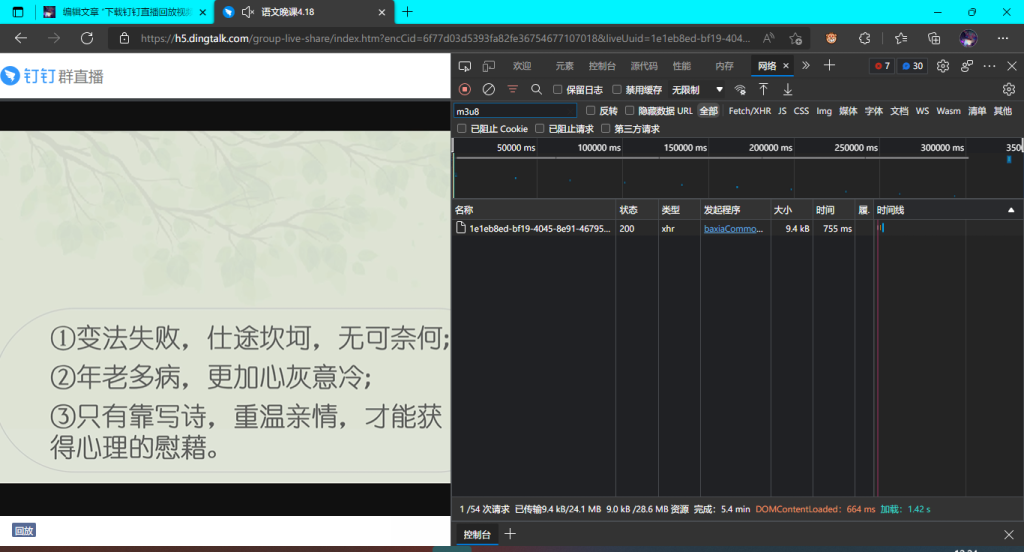The width and height of the screenshot is (1024, 552).
Task: Enable the 禁用缓存 checkbox
Action: click(617, 90)
